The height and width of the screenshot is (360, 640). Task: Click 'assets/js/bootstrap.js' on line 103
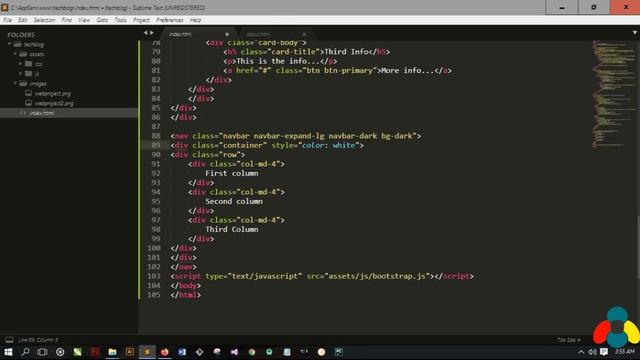coord(377,276)
